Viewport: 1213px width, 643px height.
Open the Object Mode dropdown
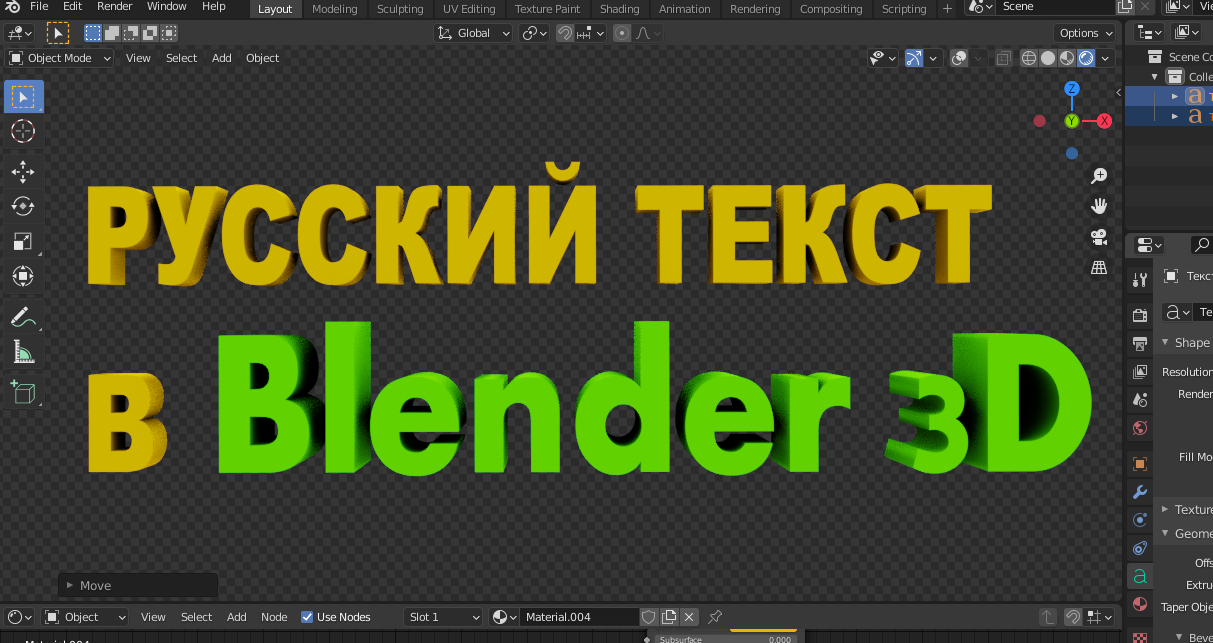62,58
